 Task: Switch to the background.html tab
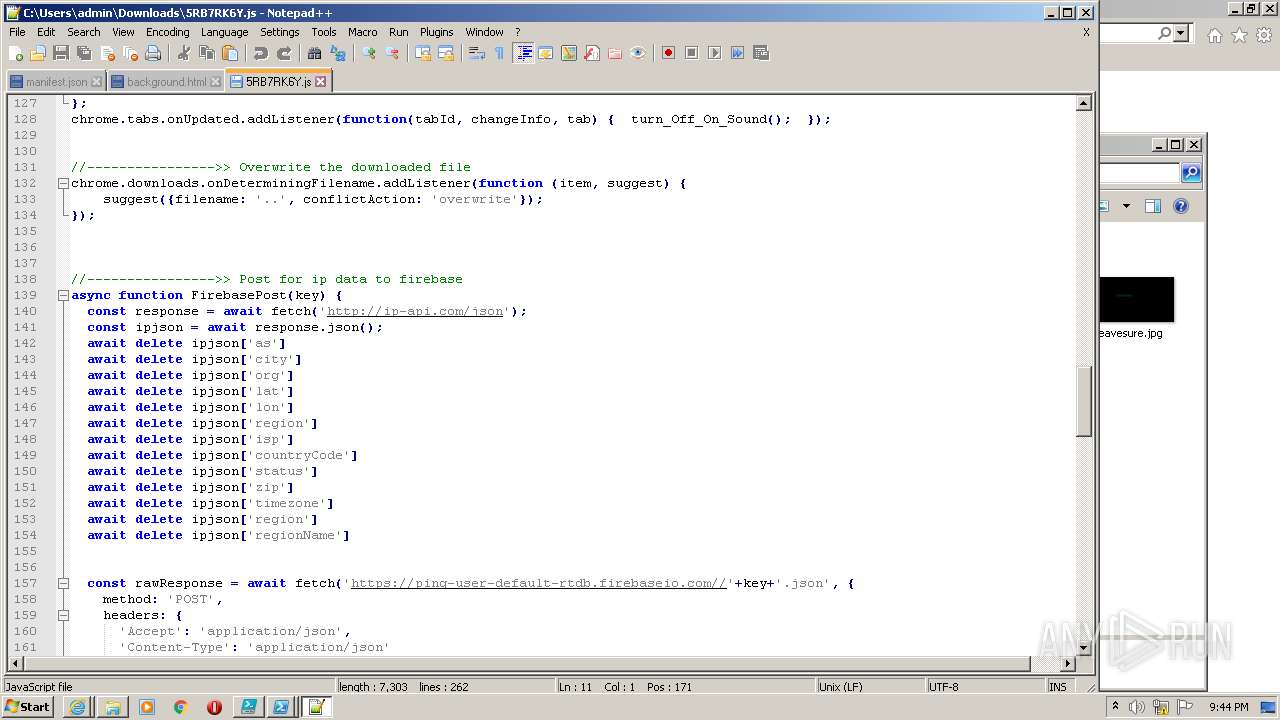tap(166, 82)
